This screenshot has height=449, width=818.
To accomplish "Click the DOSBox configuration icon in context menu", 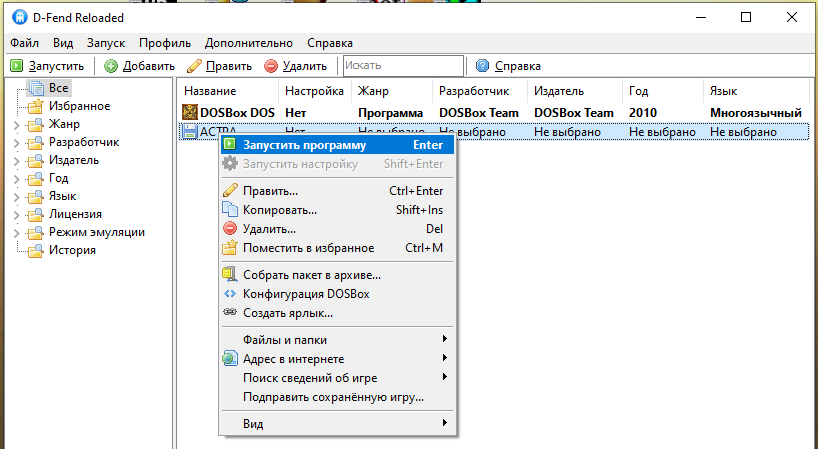I will (x=230, y=294).
